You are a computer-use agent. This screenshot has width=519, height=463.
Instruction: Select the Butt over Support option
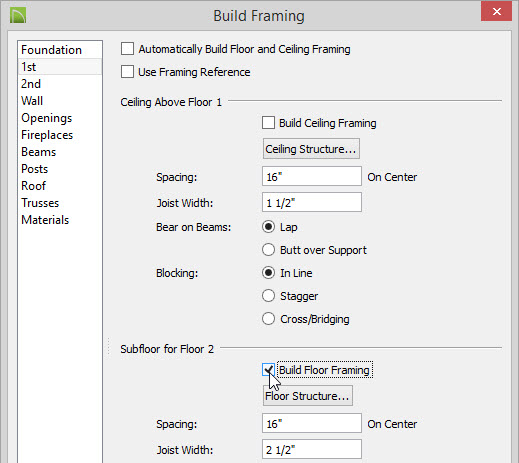point(268,250)
